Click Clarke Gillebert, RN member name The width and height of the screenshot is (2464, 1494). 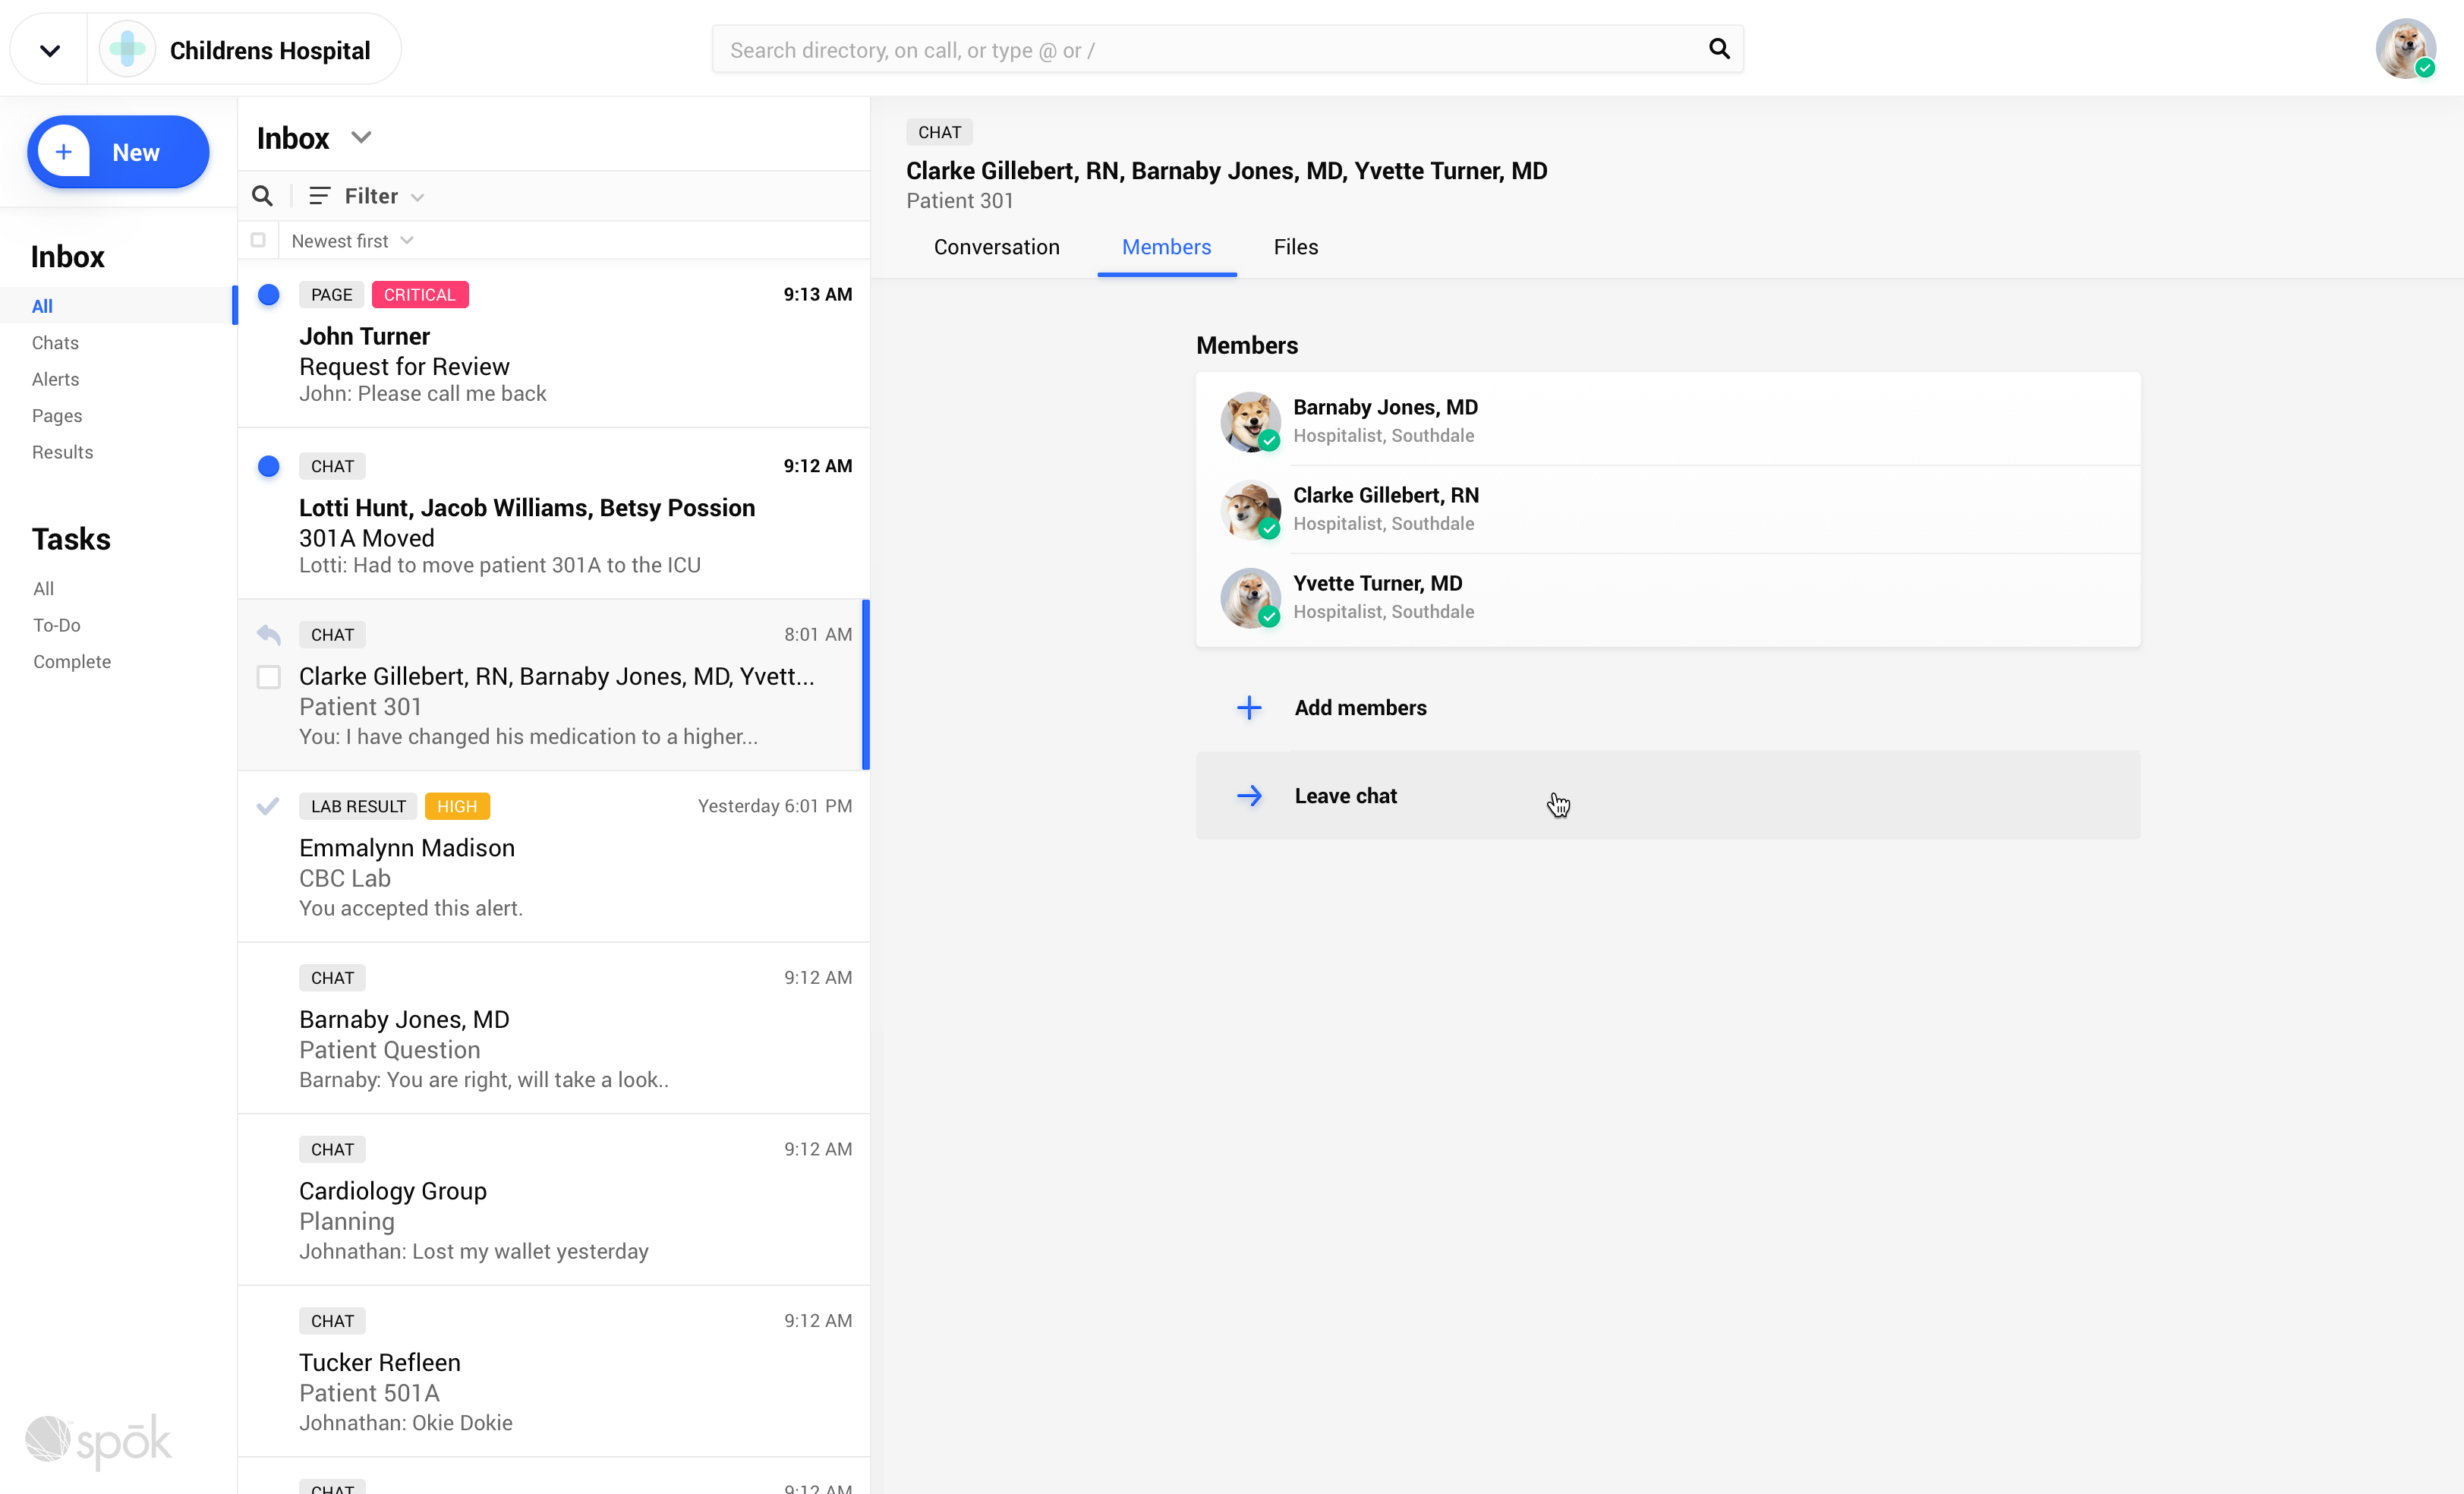pos(1386,495)
